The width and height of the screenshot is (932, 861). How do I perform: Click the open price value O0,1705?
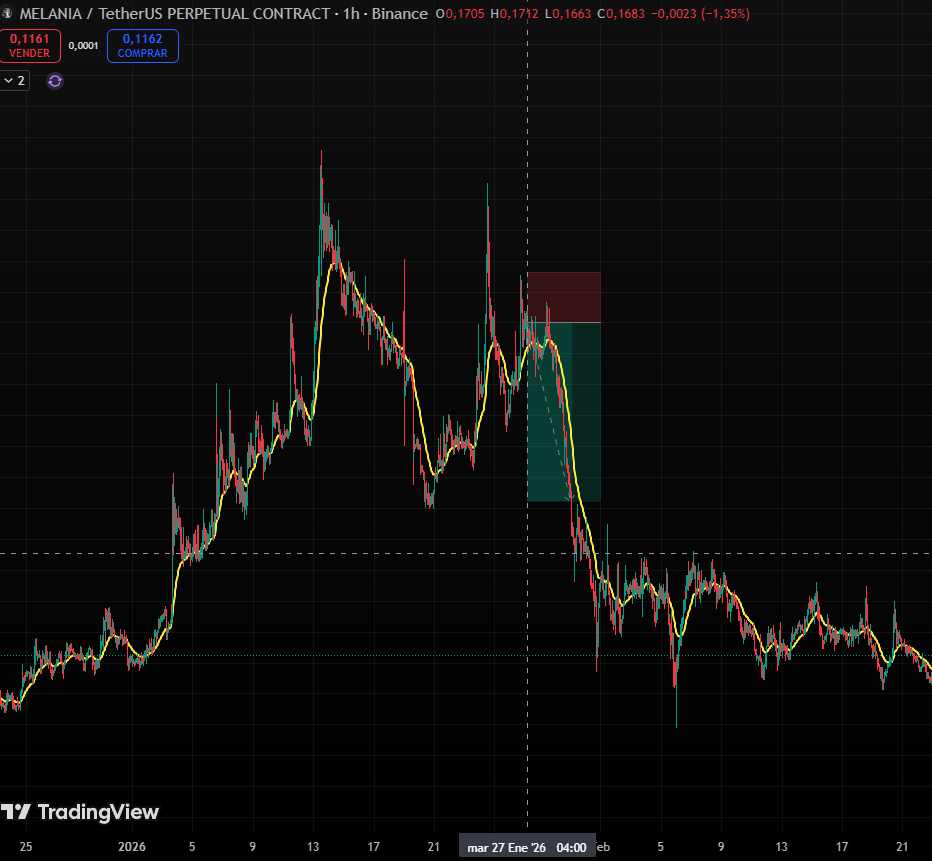coord(460,13)
